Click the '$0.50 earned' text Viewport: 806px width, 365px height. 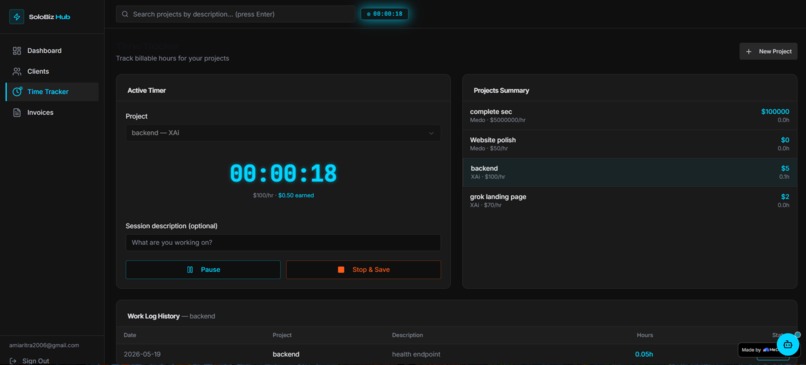point(296,195)
